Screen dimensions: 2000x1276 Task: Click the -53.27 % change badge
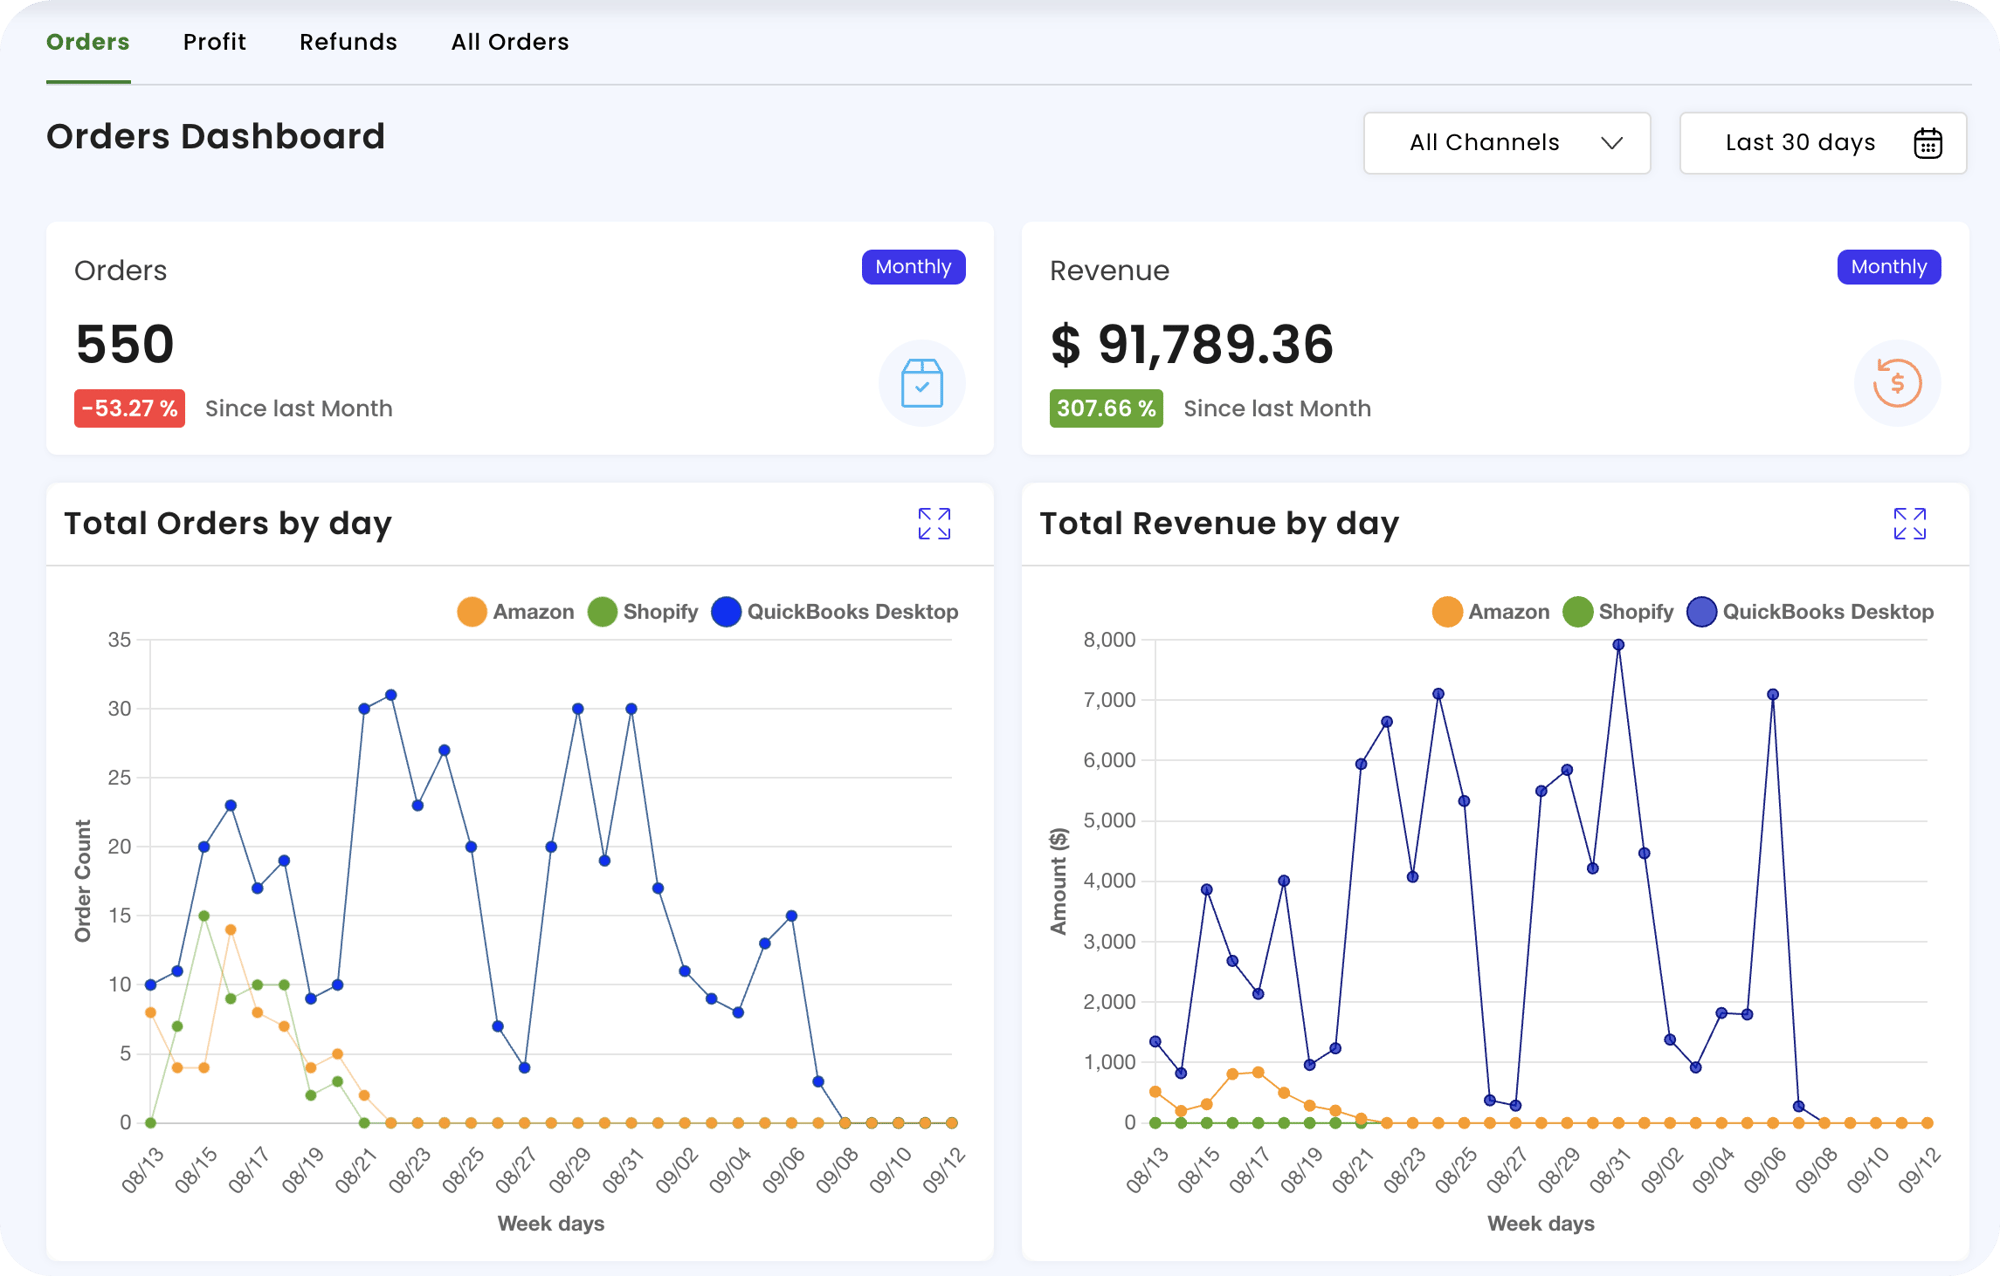tap(129, 408)
